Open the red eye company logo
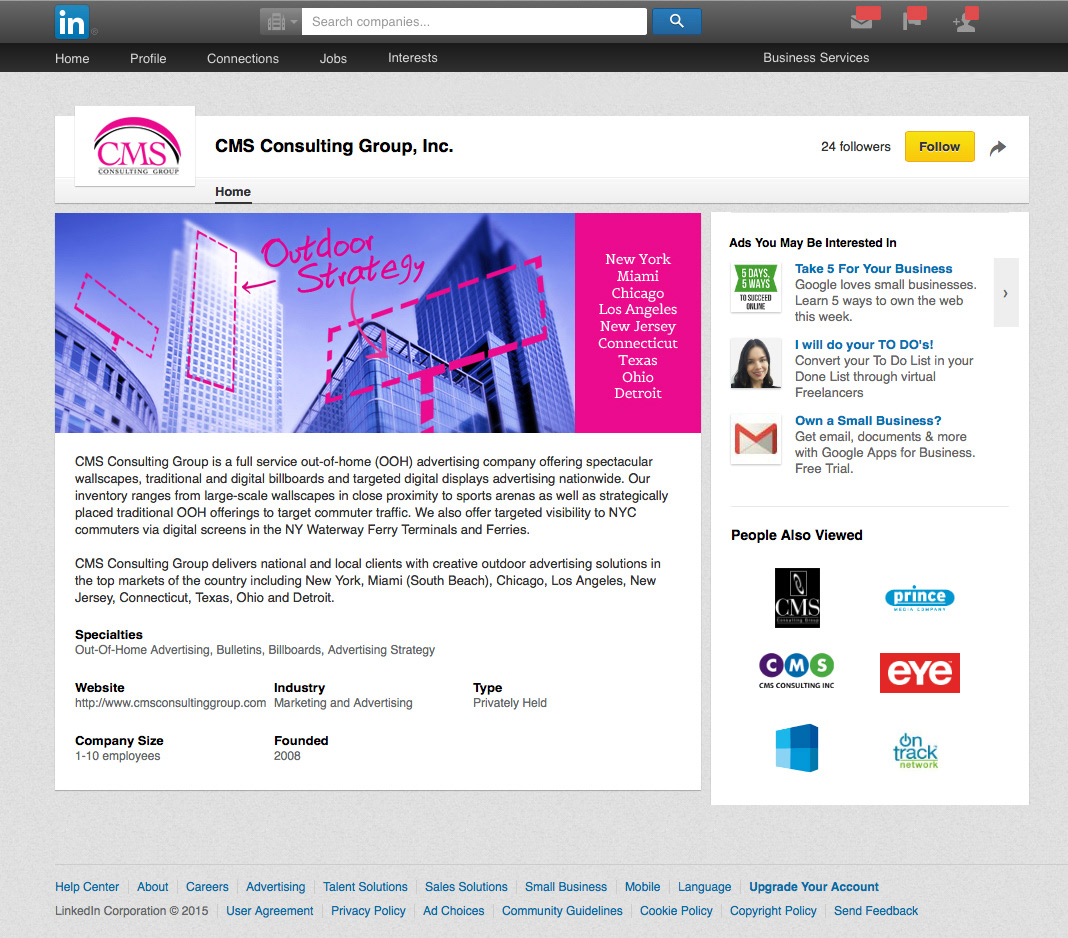The width and height of the screenshot is (1068, 938). (x=920, y=672)
